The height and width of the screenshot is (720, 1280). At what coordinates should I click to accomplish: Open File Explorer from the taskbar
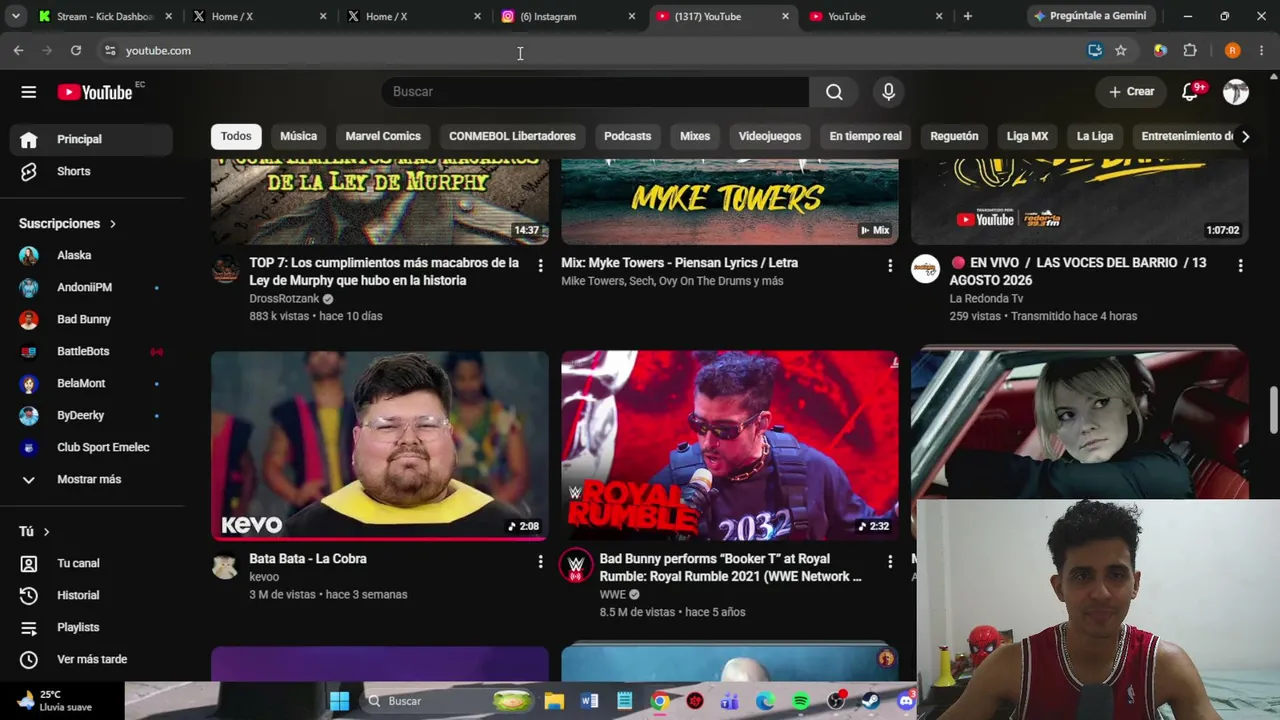[x=554, y=701]
